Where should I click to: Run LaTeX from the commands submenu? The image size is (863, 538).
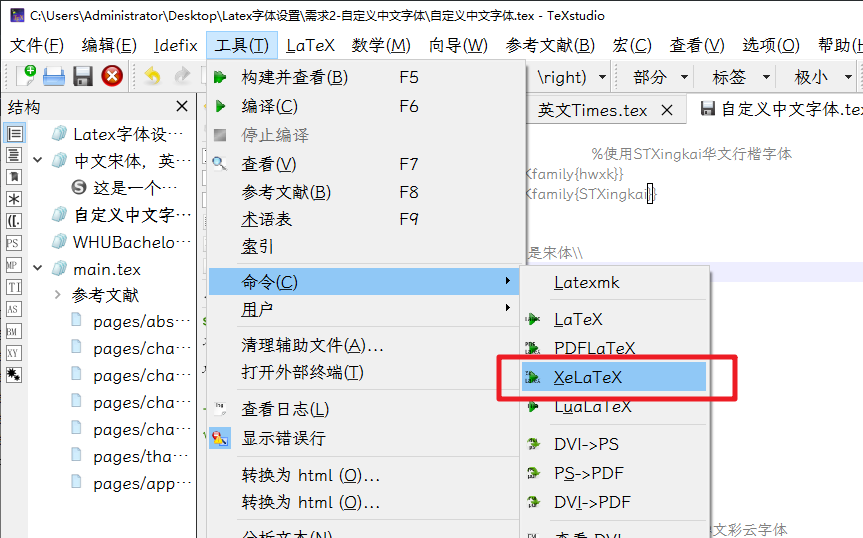click(614, 319)
